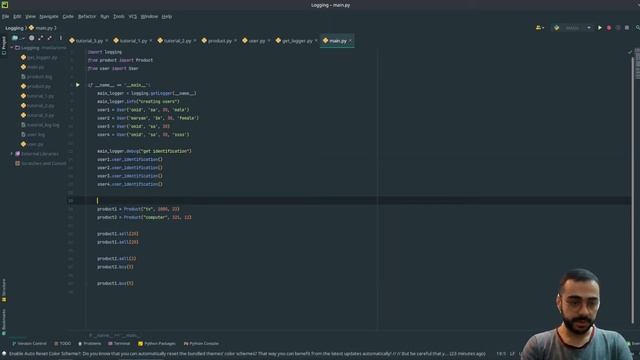Viewport: 640px width, 360px height.
Task: Open the Refactor menu
Action: (x=87, y=16)
